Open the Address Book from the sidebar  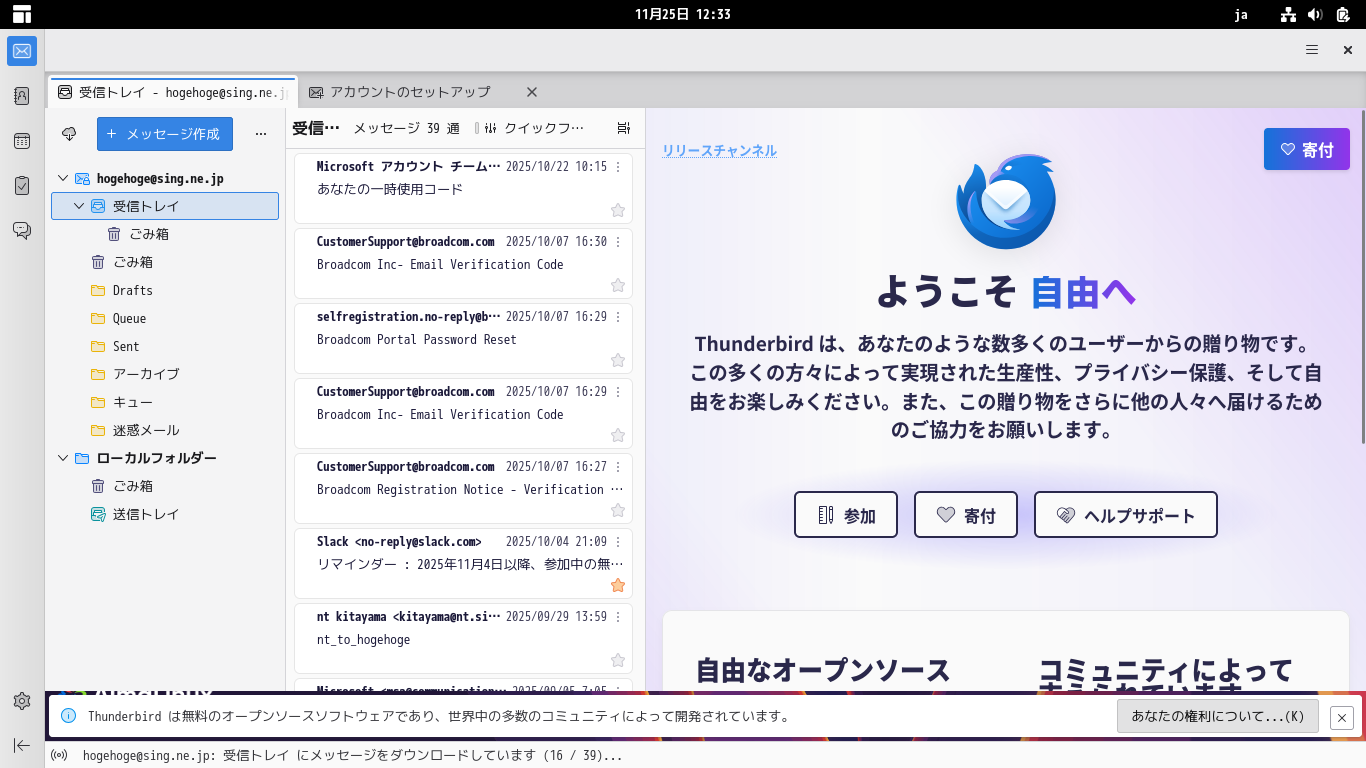[22, 96]
